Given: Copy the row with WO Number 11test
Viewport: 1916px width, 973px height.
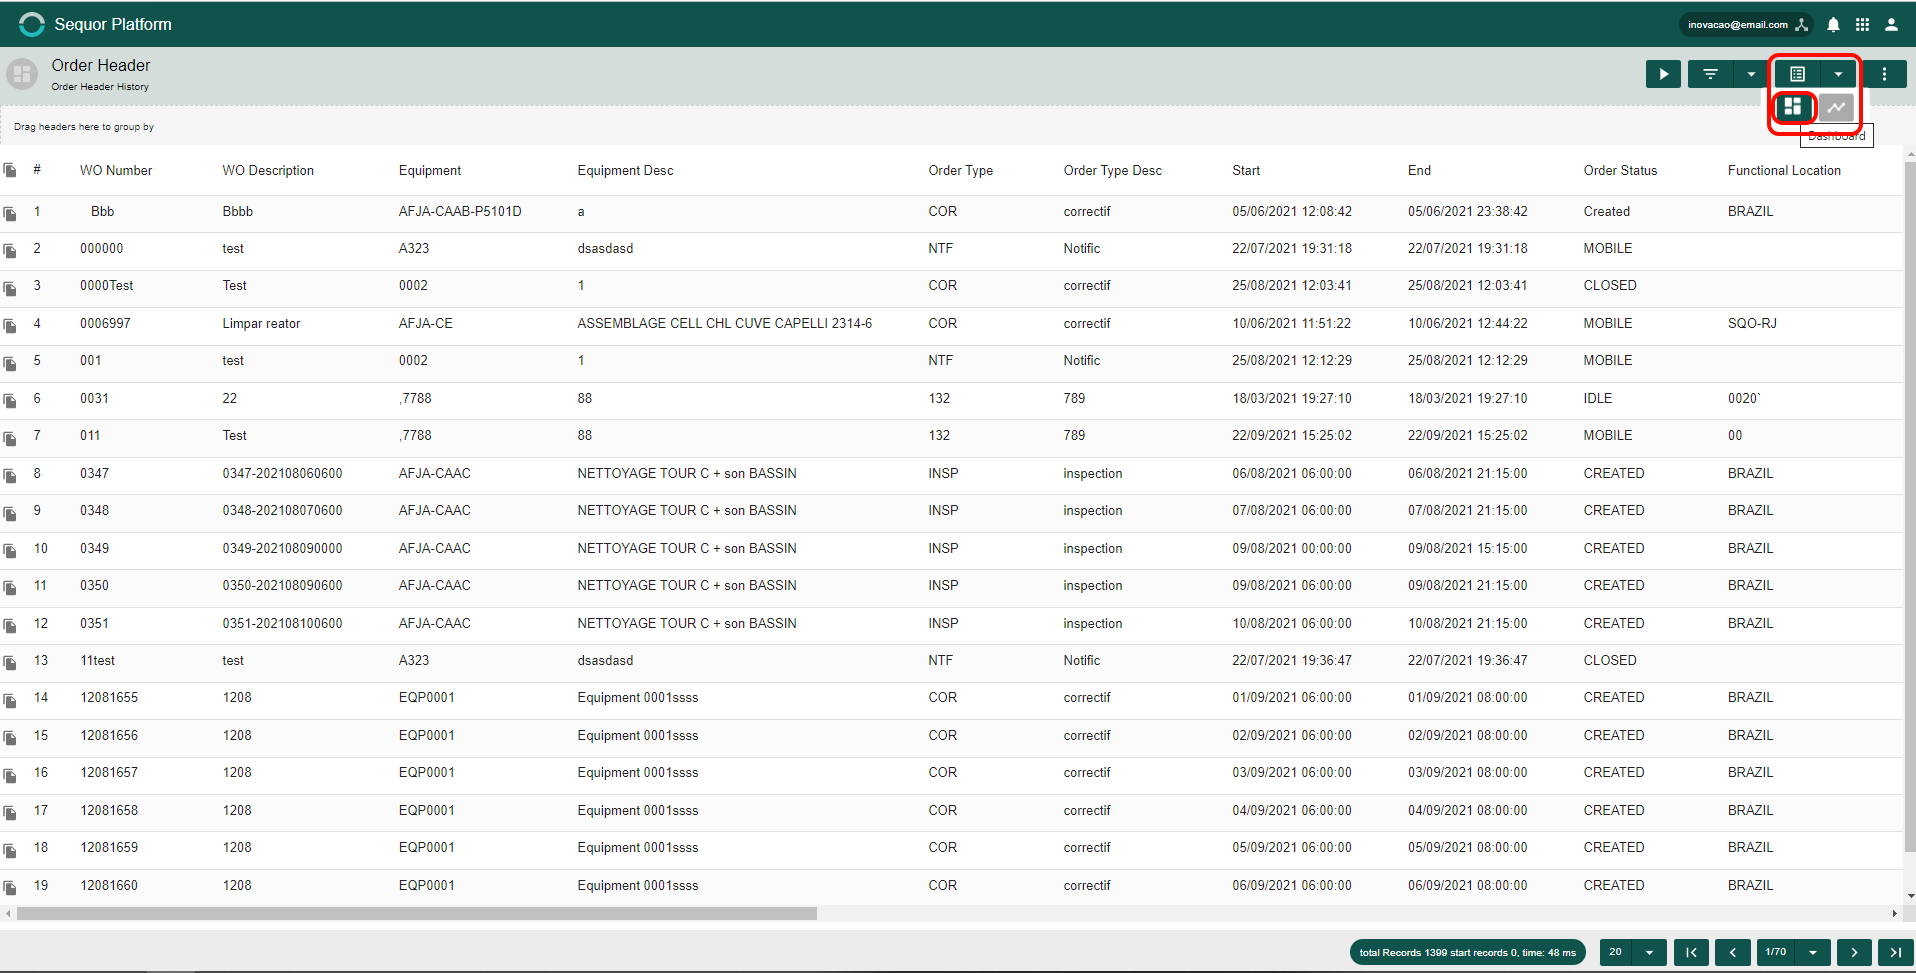Looking at the screenshot, I should [10, 663].
